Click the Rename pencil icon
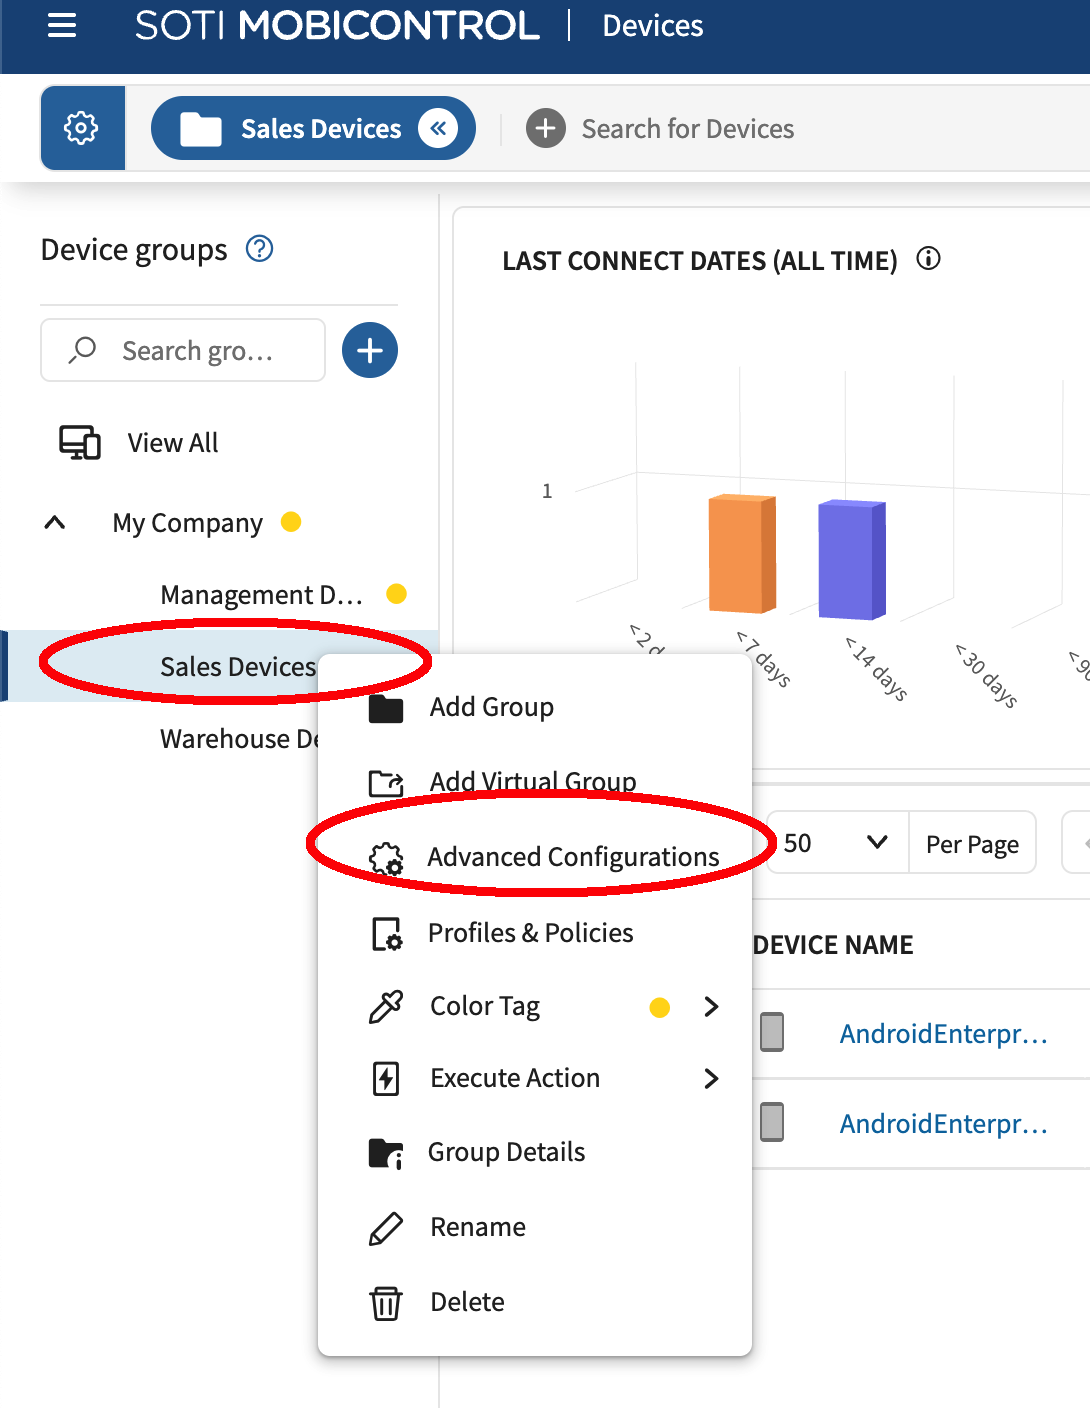This screenshot has height=1408, width=1090. click(x=386, y=1228)
